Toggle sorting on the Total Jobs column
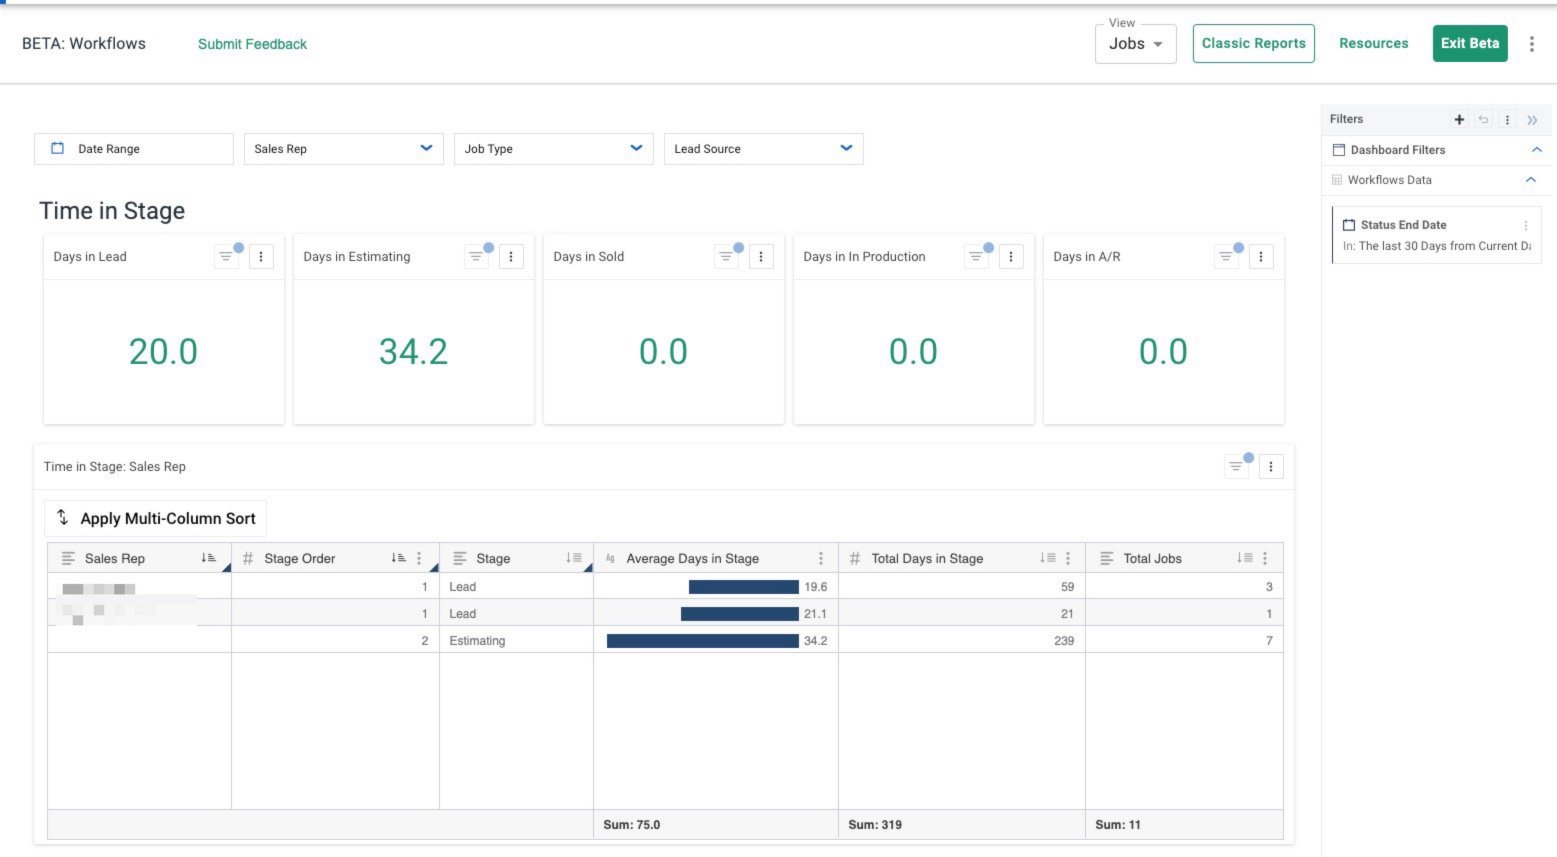The image size is (1557, 857). click(1244, 558)
